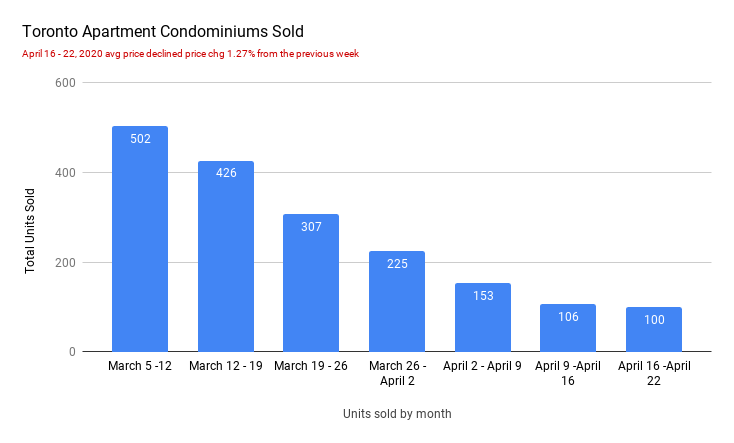Click the 'April 2 - April 9' label
734x443 pixels.
[483, 366]
